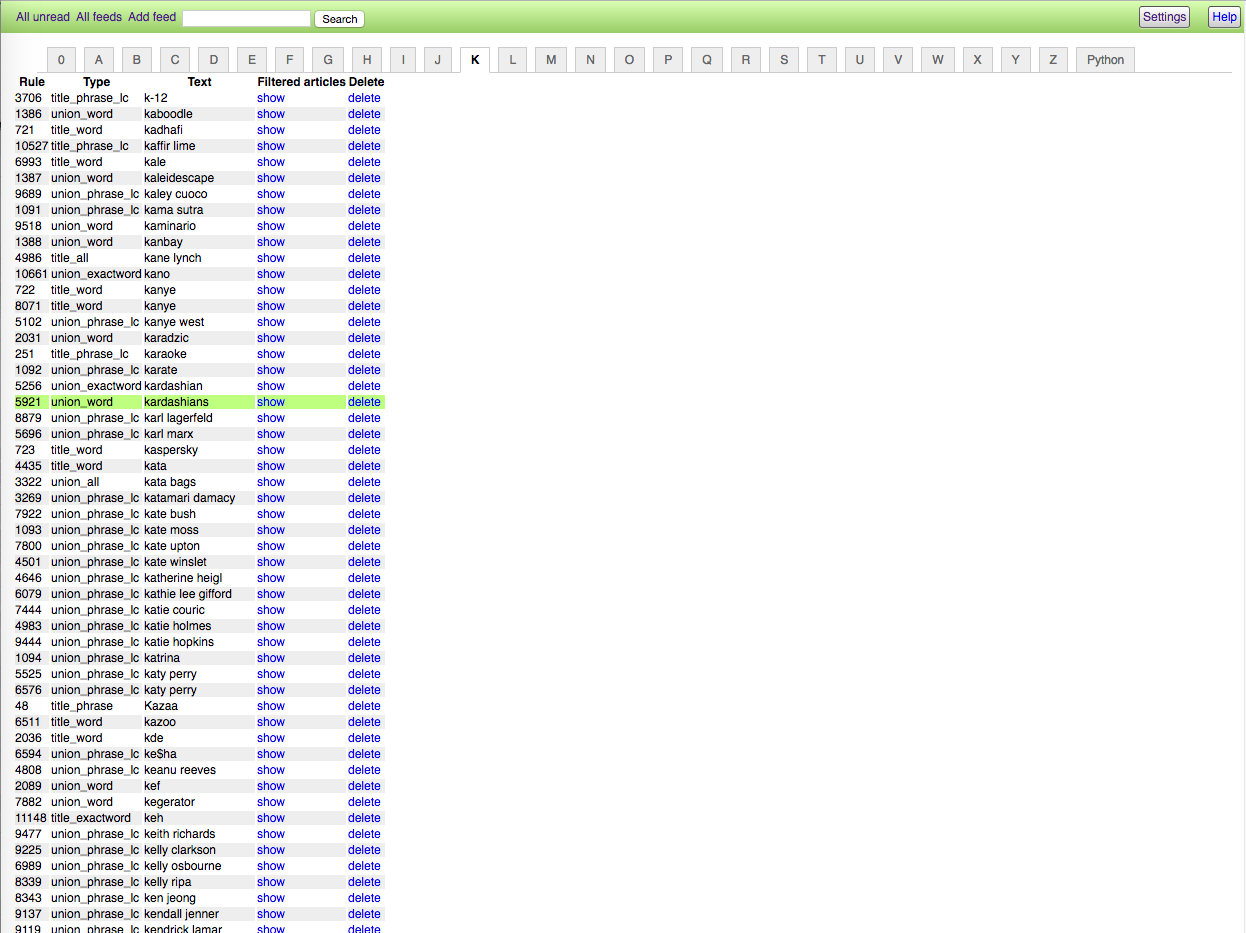The height and width of the screenshot is (933, 1246).
Task: Delete the kate upton rule
Action: point(364,546)
